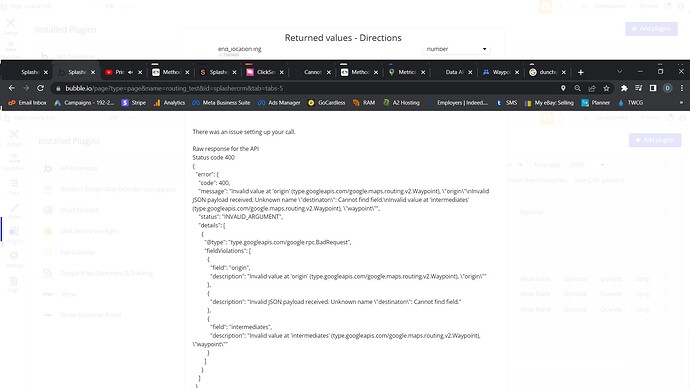The height and width of the screenshot is (388, 690).
Task: Open the Chrome three-dot menu
Action: pyautogui.click(x=682, y=88)
